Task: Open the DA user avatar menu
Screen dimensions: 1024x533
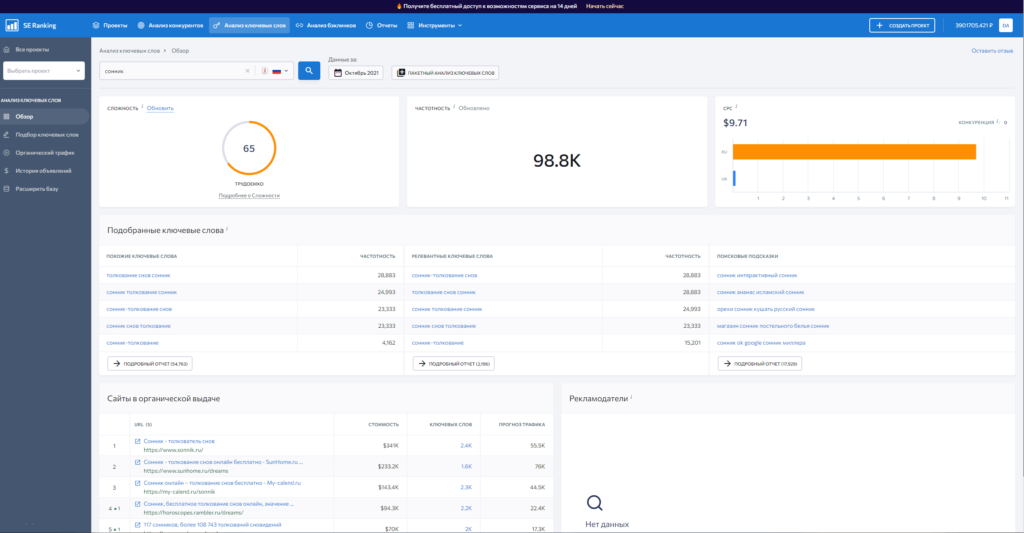Action: click(1006, 25)
